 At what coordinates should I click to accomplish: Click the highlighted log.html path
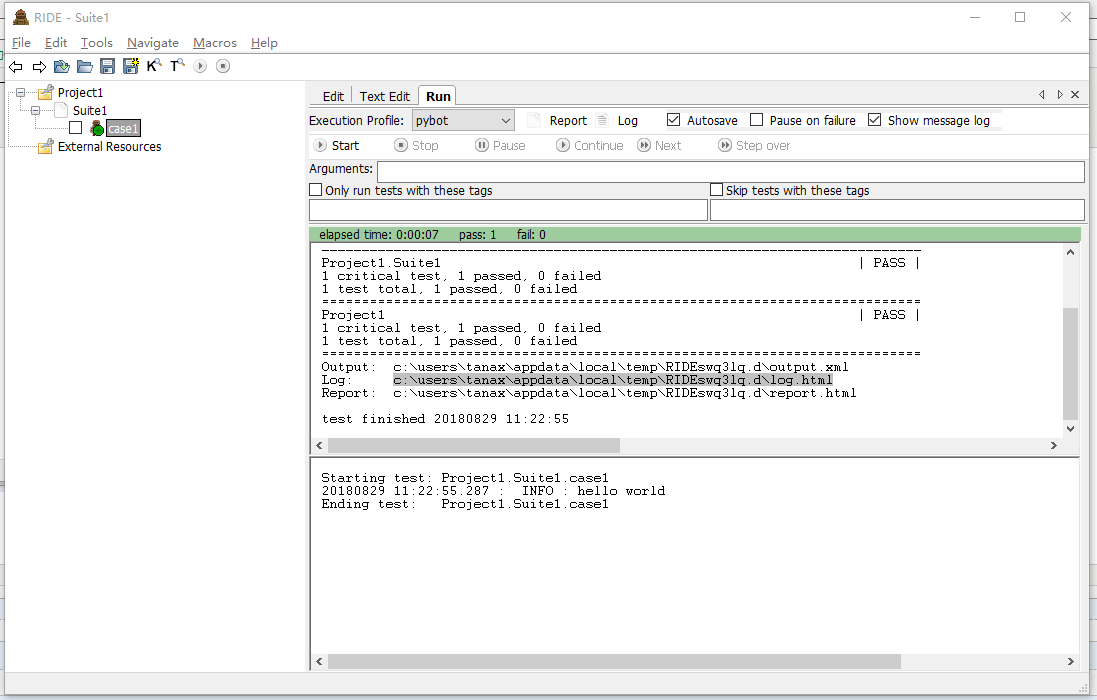coord(613,380)
